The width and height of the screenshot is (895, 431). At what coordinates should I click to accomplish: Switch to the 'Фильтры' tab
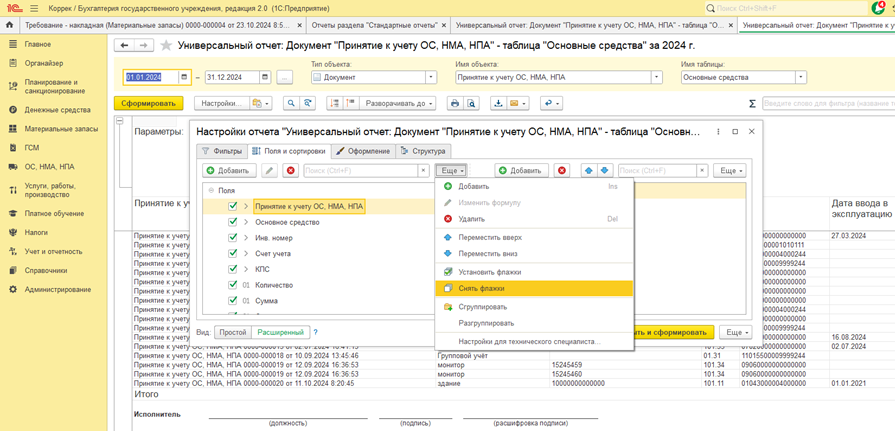222,151
